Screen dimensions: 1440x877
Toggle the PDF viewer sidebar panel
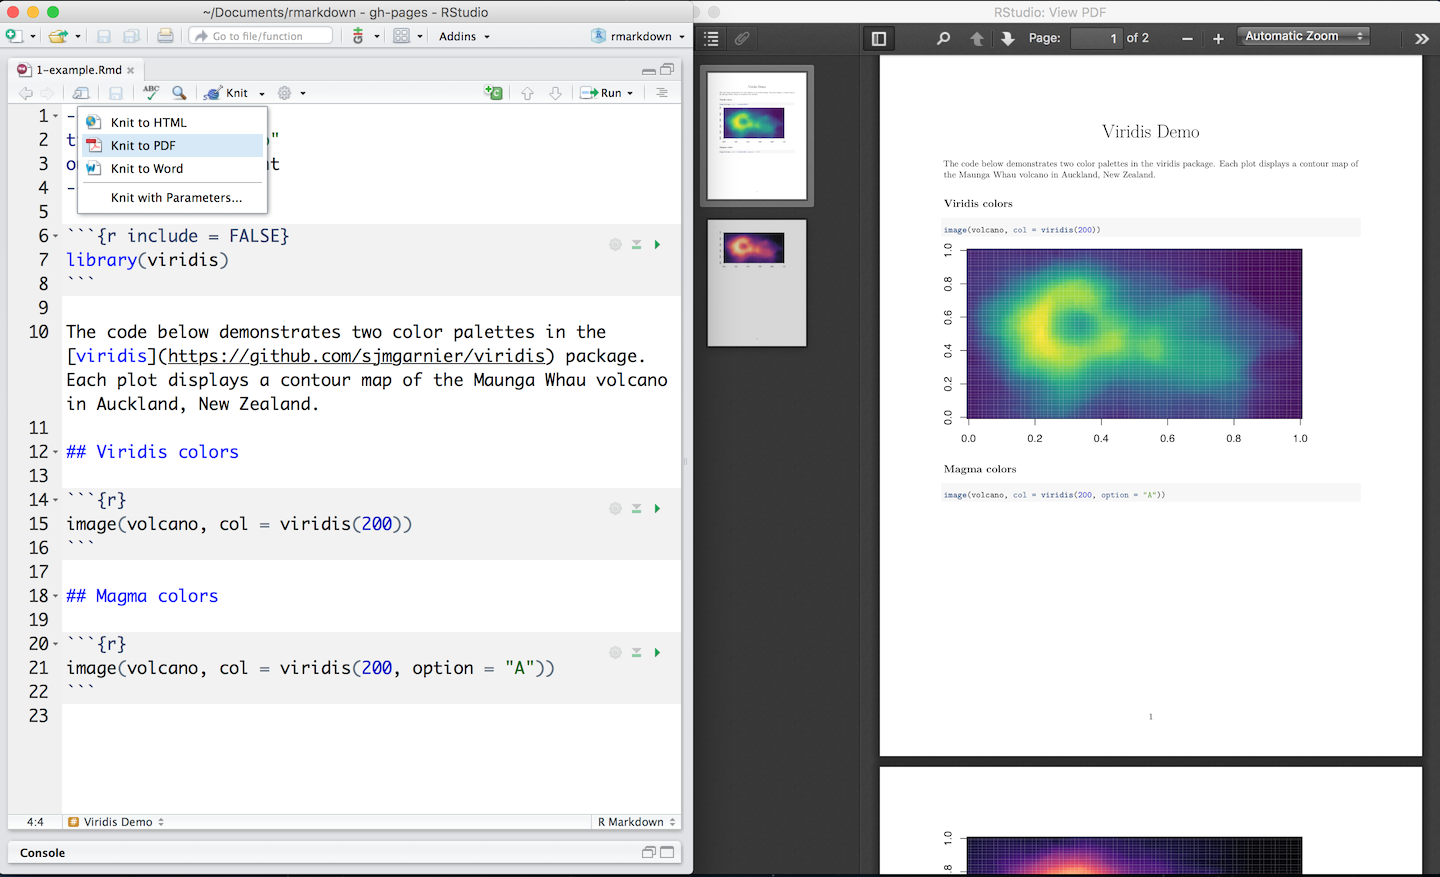coord(879,38)
